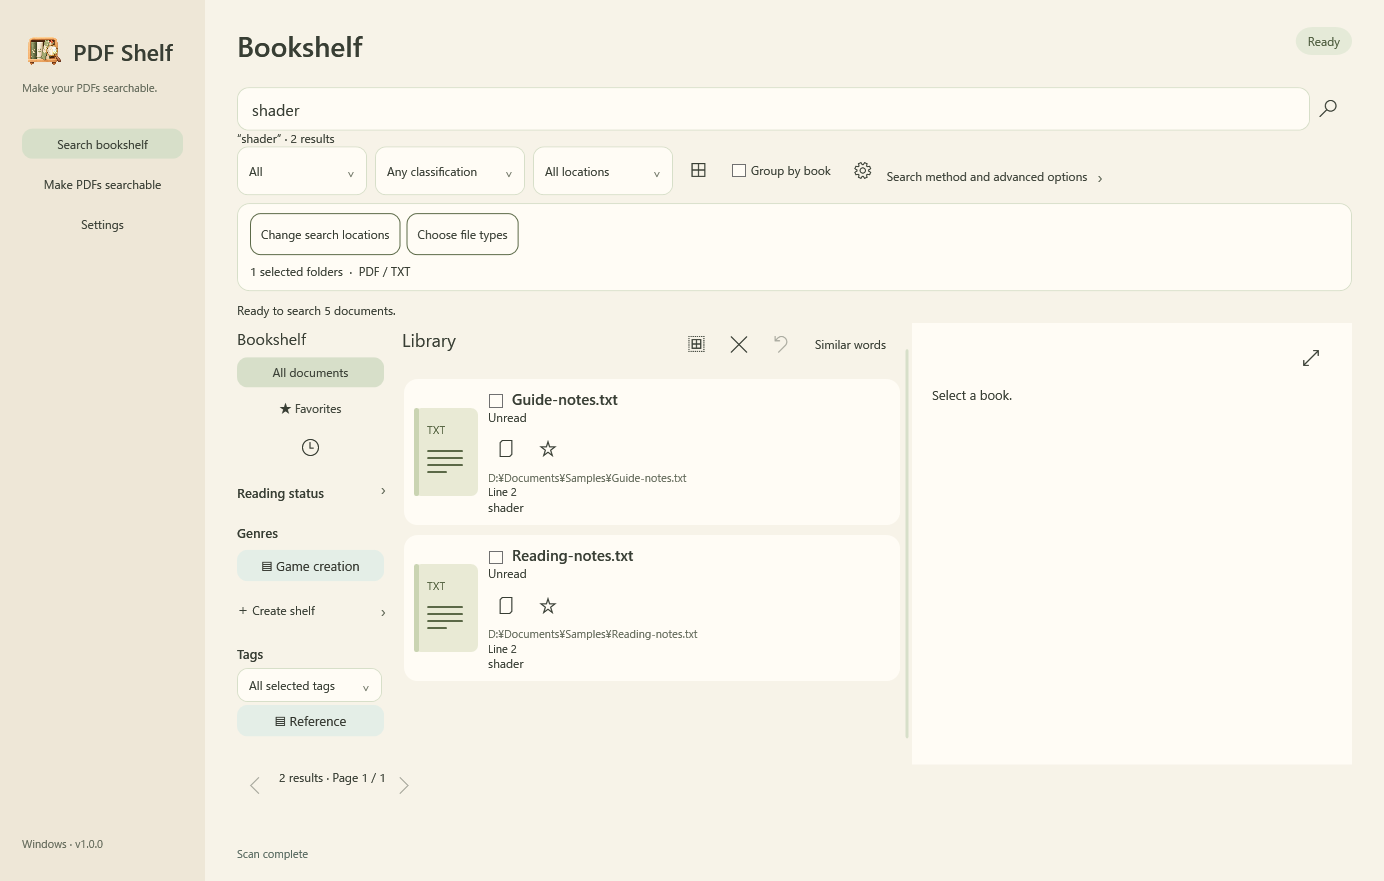Filter by the Reference tag

(310, 721)
